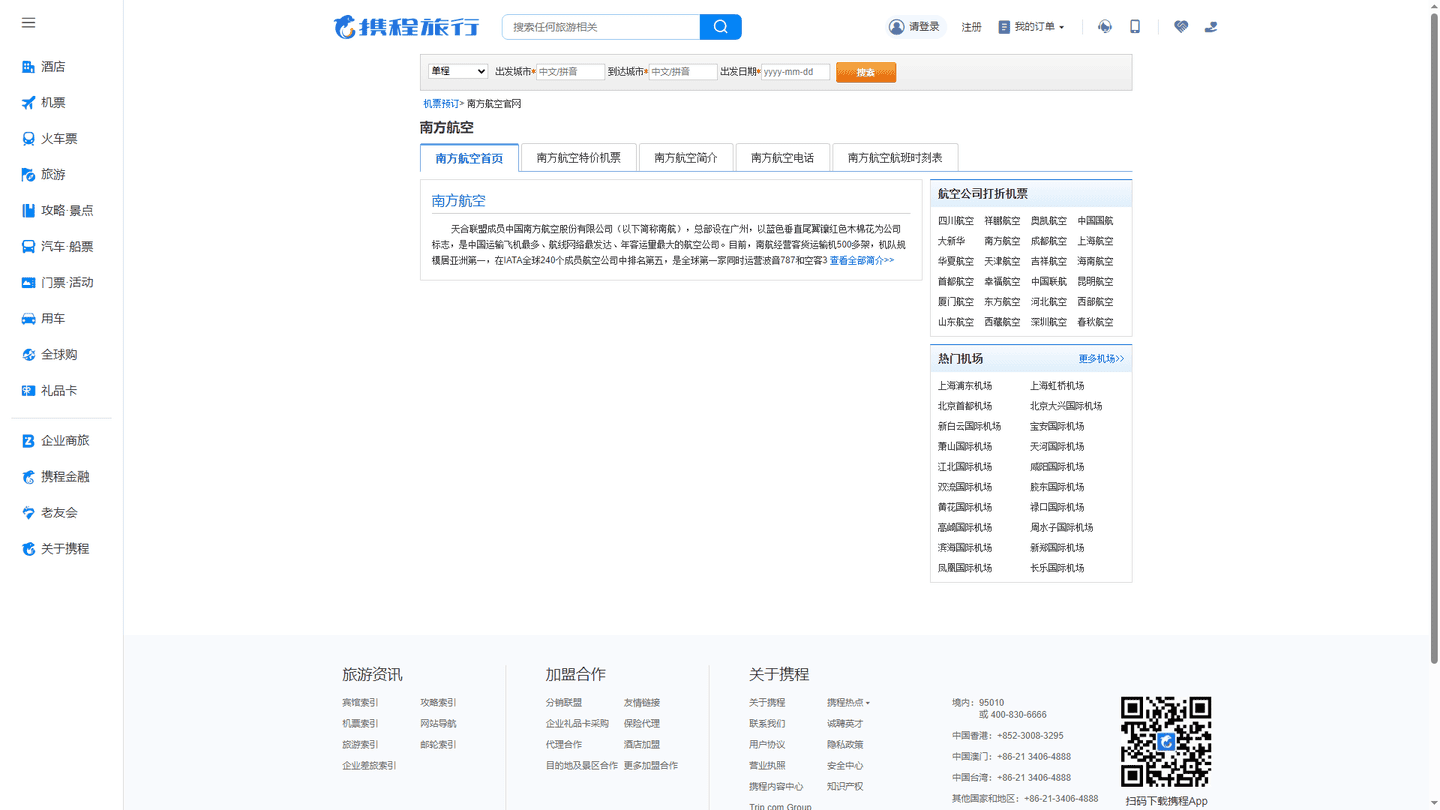The width and height of the screenshot is (1440, 810).
Task: Click the 出发日期 date field
Action: (x=795, y=72)
